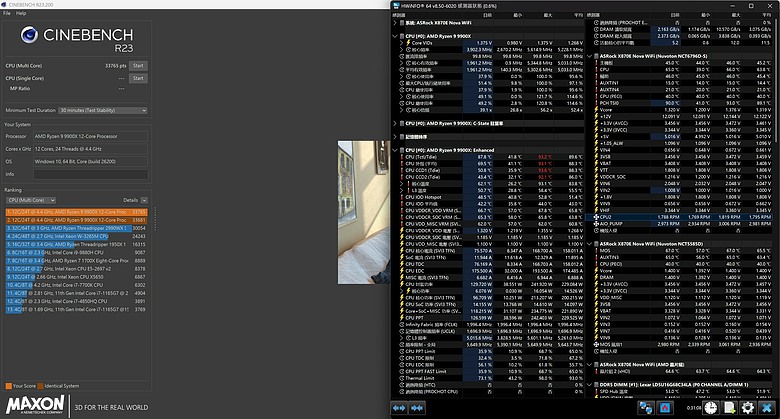Click the fan icon beside MOS fan row
780x419 pixels.
click(596, 344)
